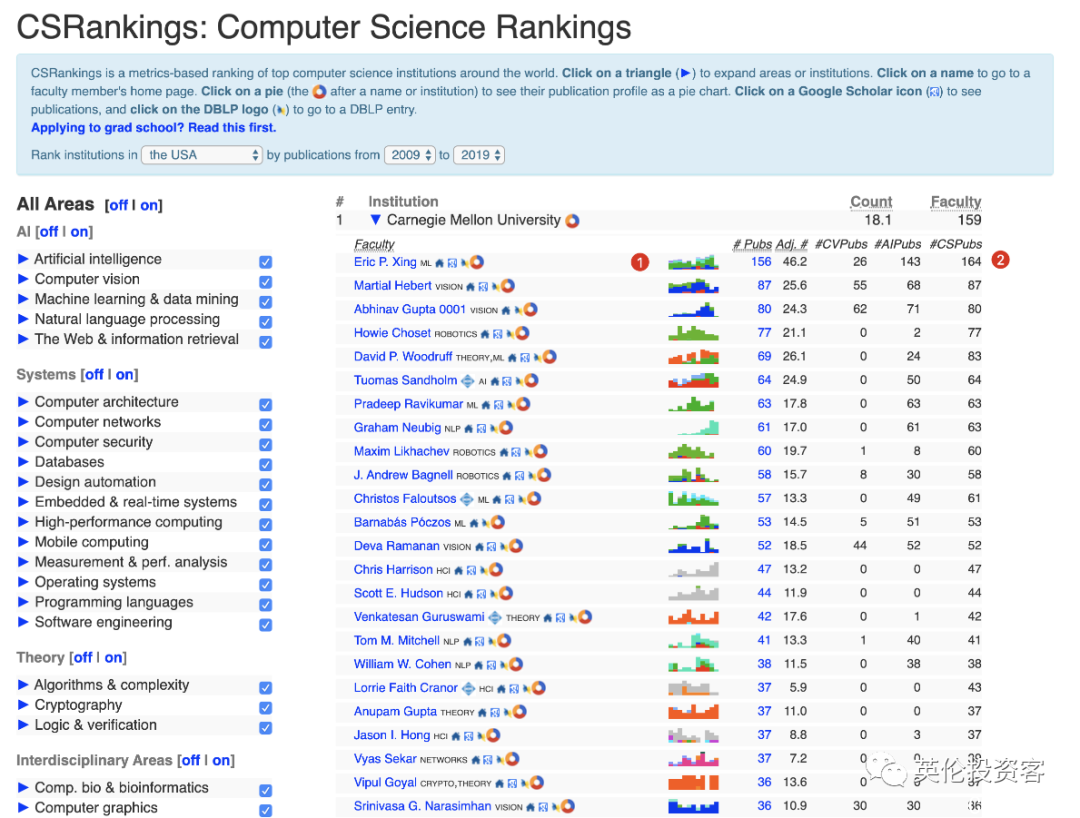1080x818 pixels.
Task: Open Martial Hebert's Google Scholar icon
Action: pyautogui.click(x=483, y=286)
